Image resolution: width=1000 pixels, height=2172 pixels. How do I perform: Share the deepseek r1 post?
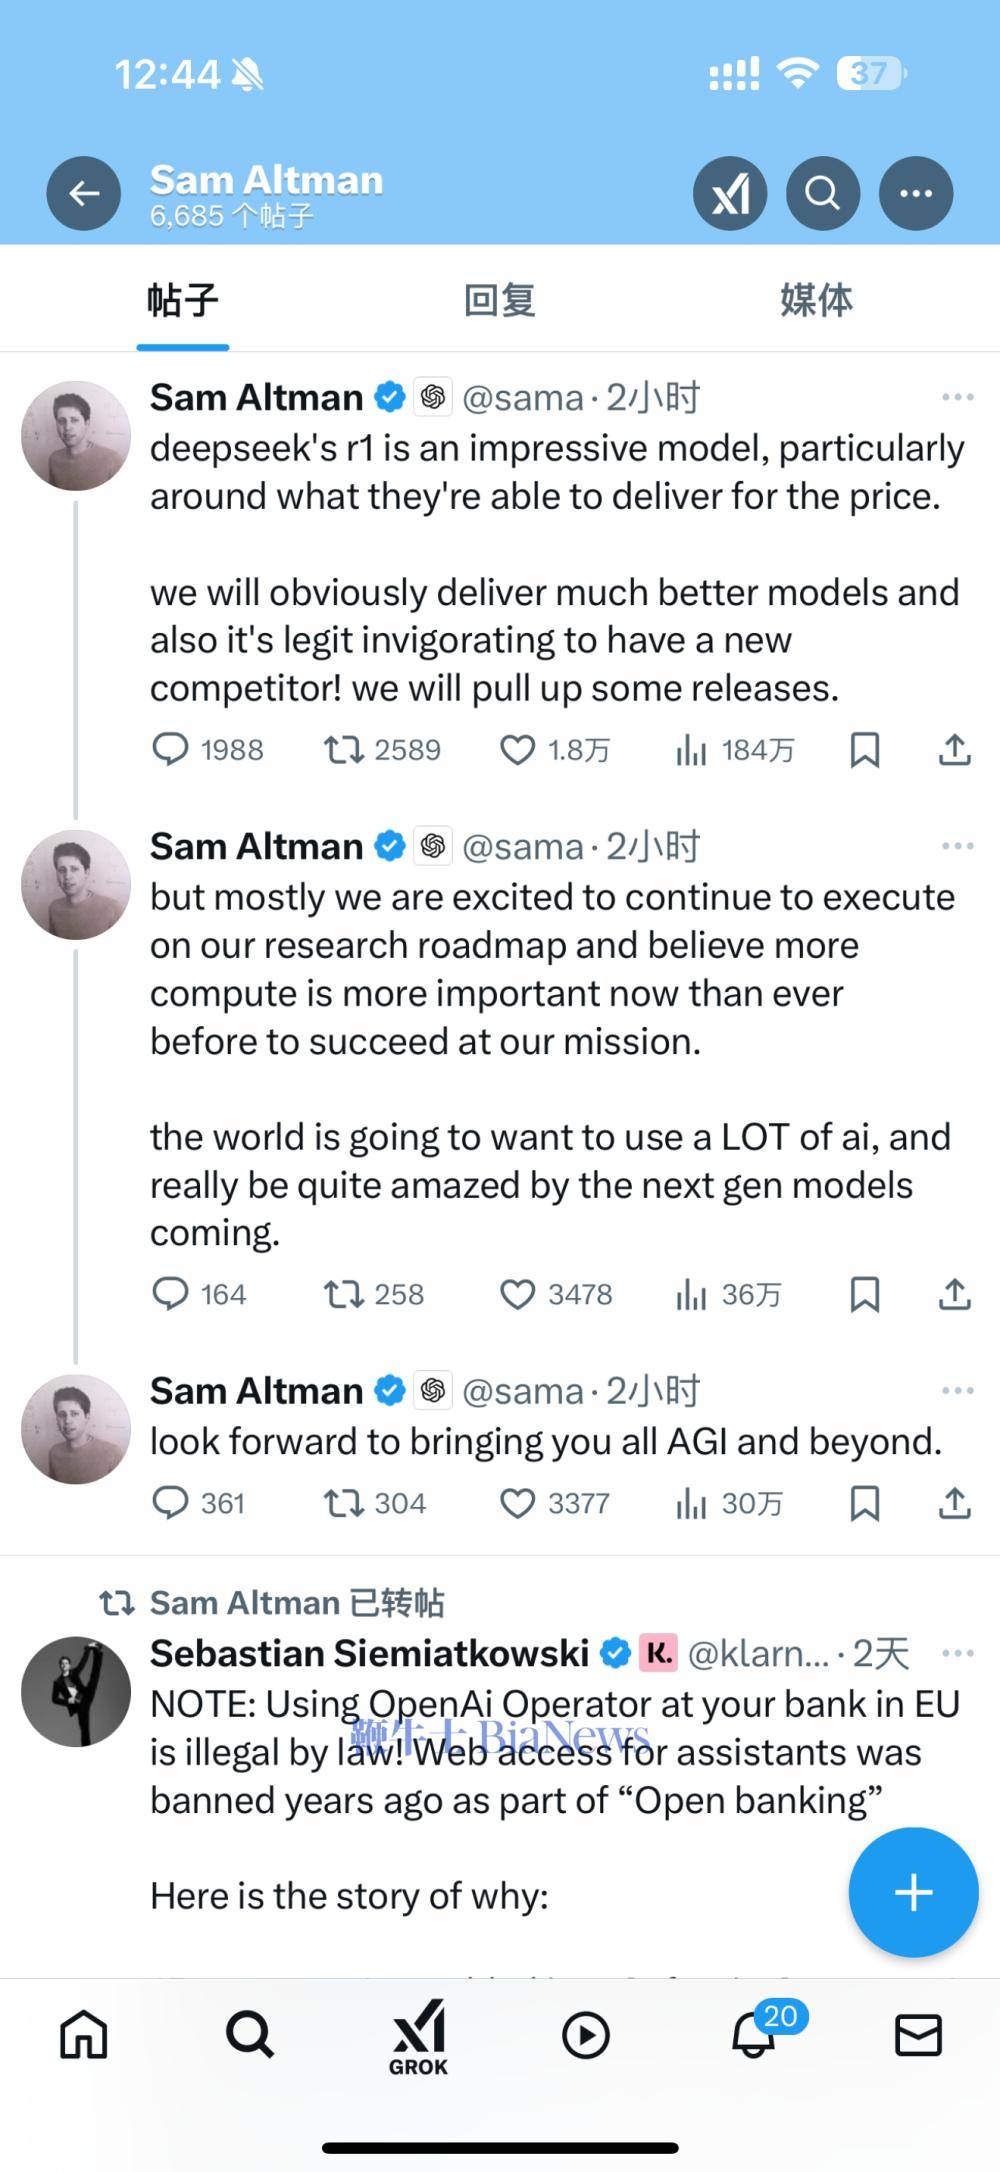point(955,749)
